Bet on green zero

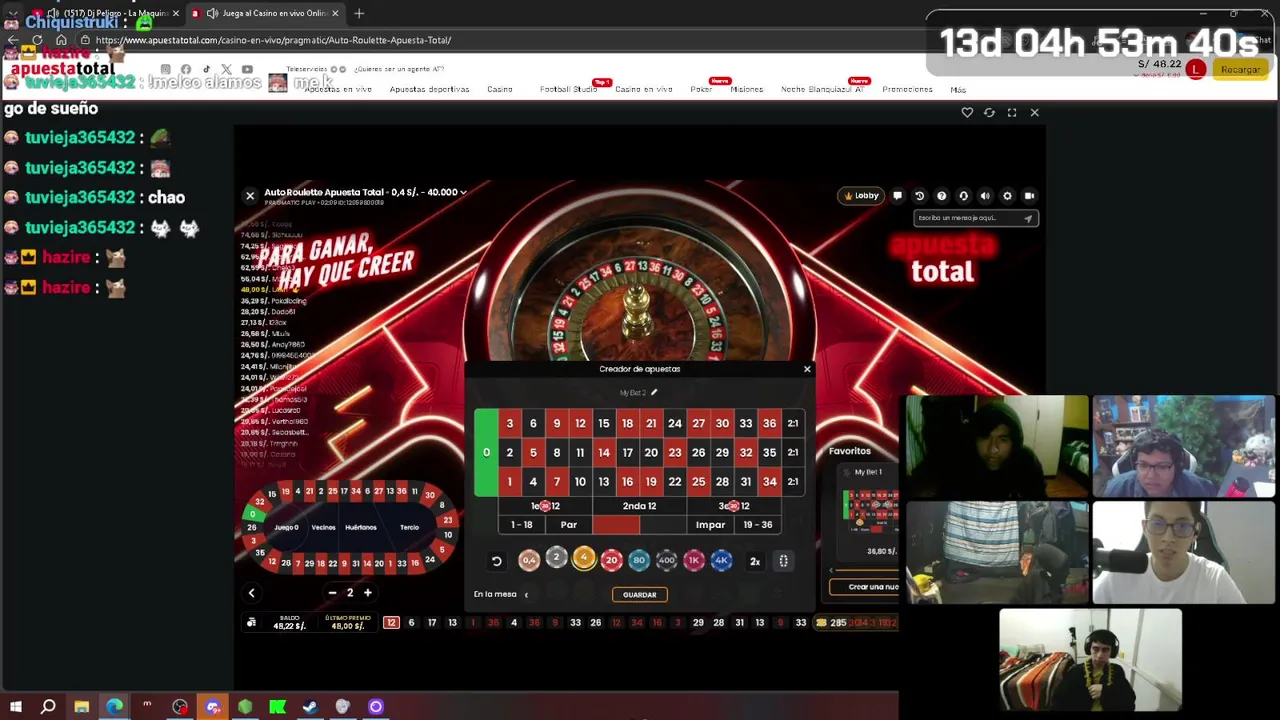486,453
